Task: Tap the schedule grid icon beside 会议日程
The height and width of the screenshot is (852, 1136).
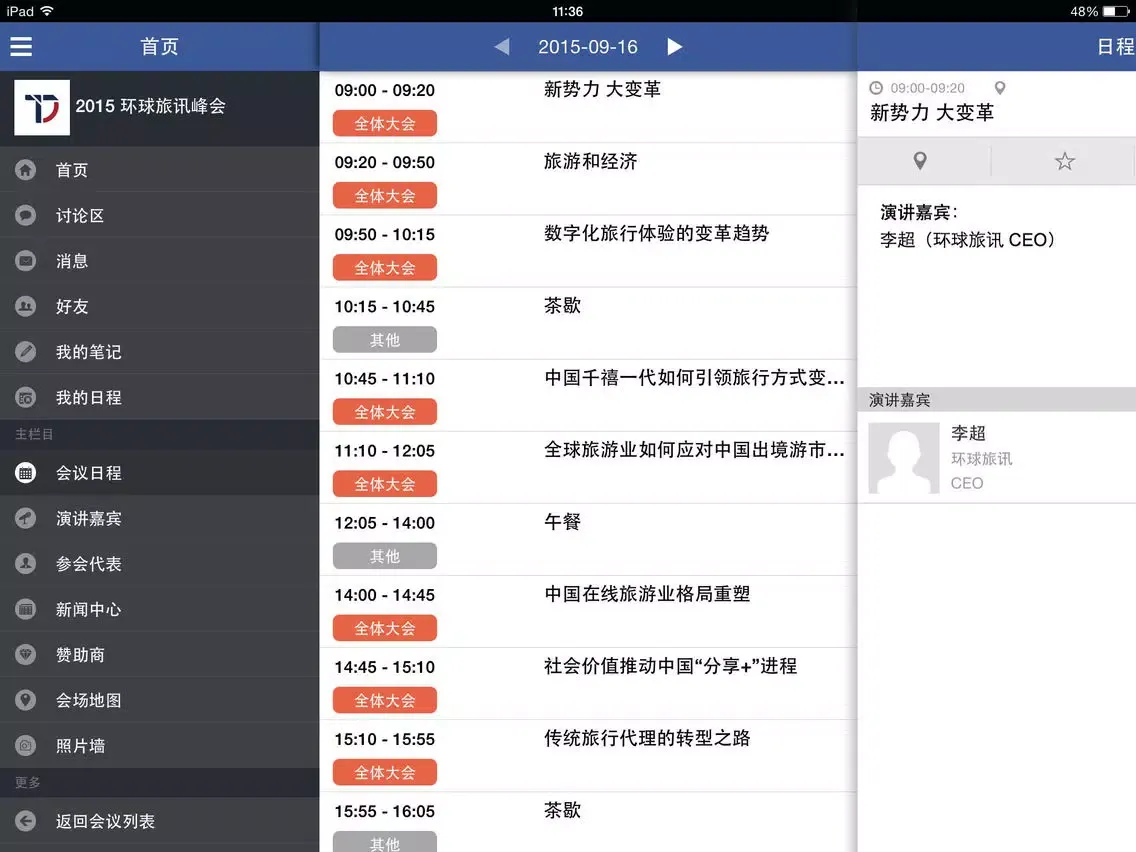Action: tap(25, 473)
